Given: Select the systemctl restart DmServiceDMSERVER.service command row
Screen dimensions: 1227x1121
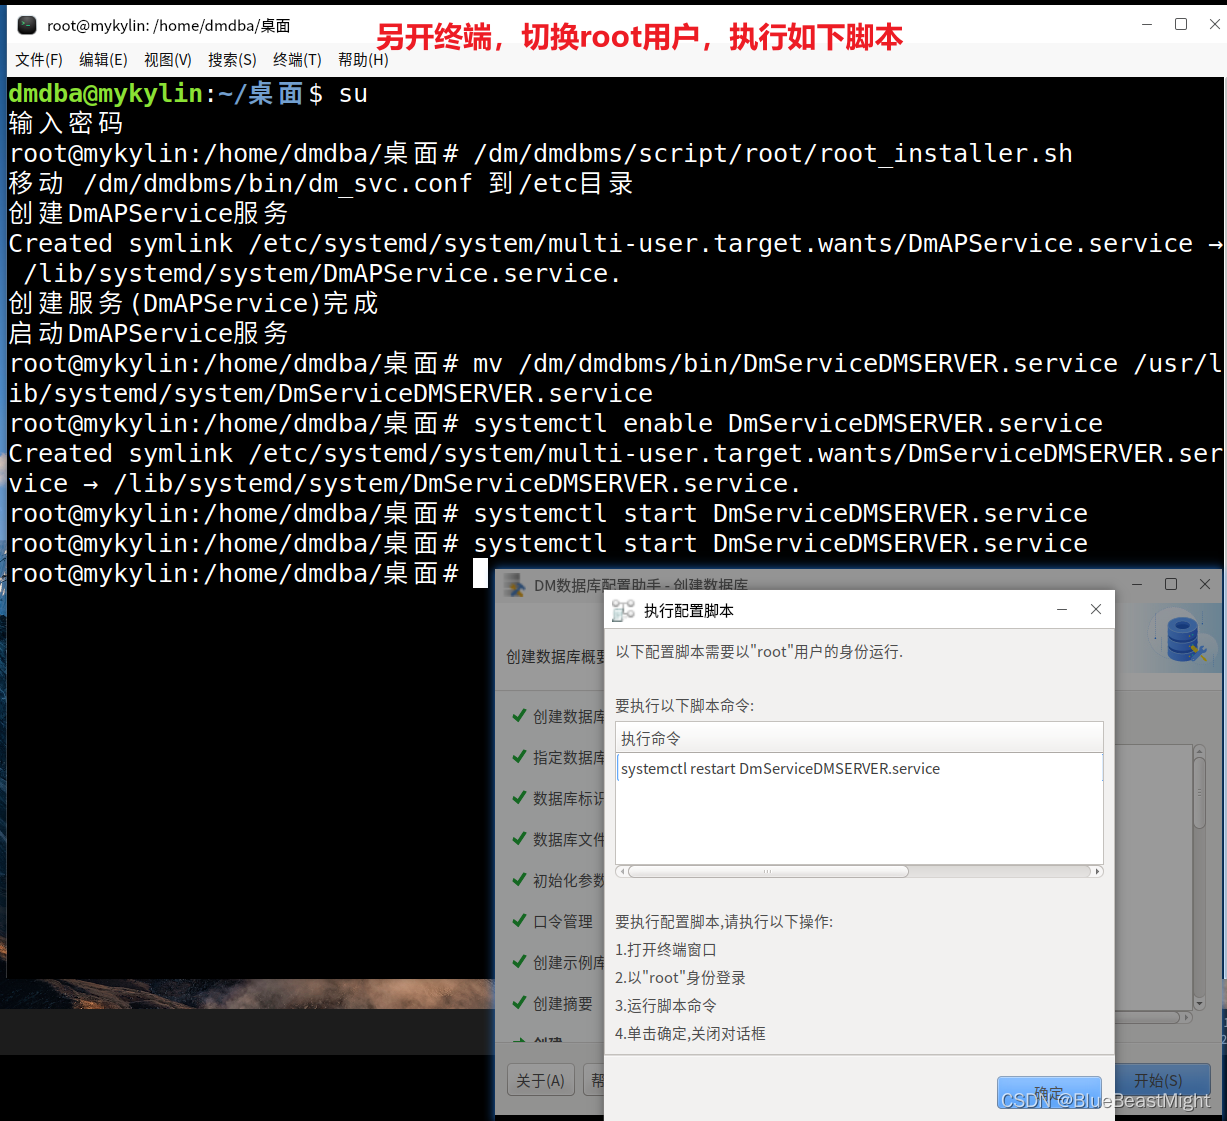Looking at the screenshot, I should click(860, 769).
